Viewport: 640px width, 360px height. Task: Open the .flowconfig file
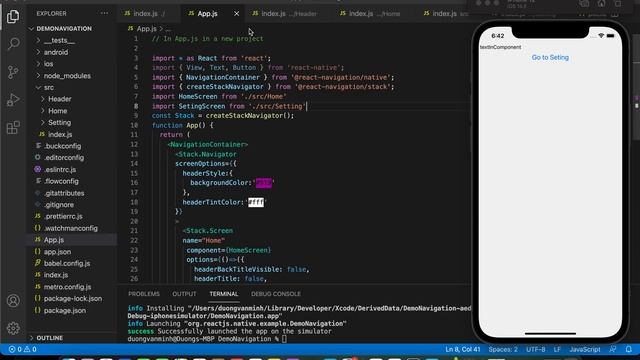coord(61,181)
